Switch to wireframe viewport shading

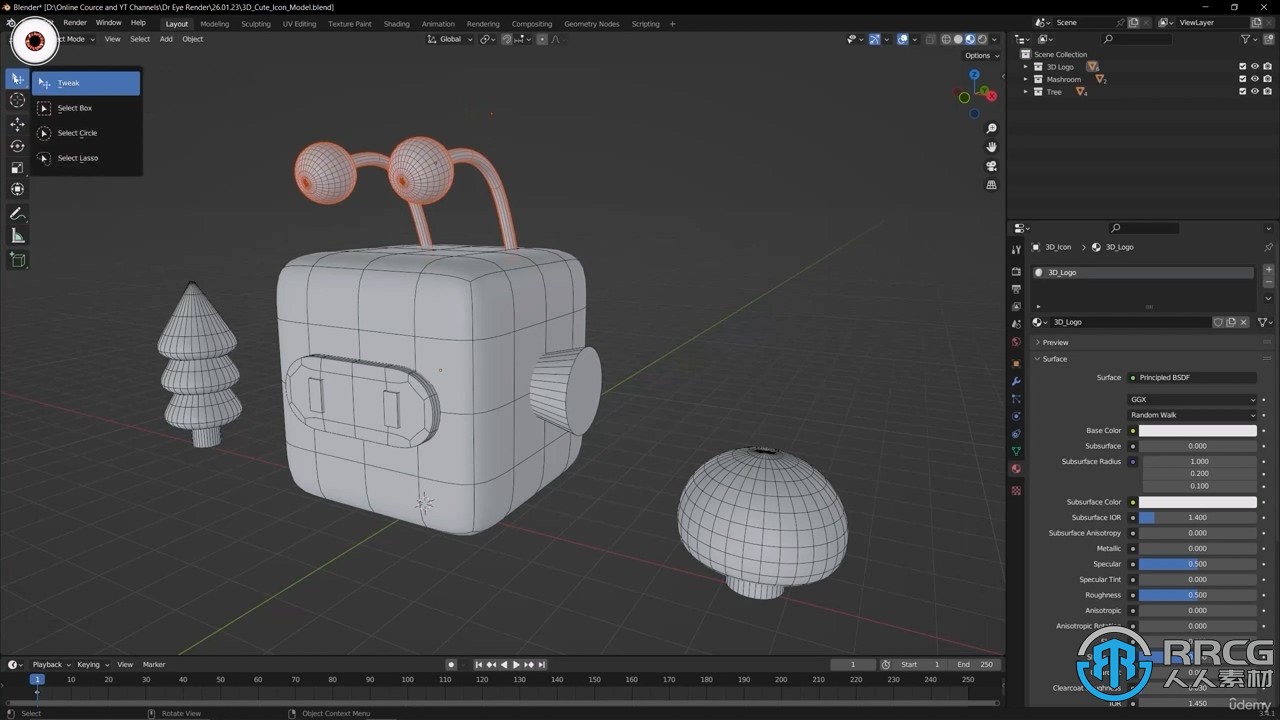point(946,39)
